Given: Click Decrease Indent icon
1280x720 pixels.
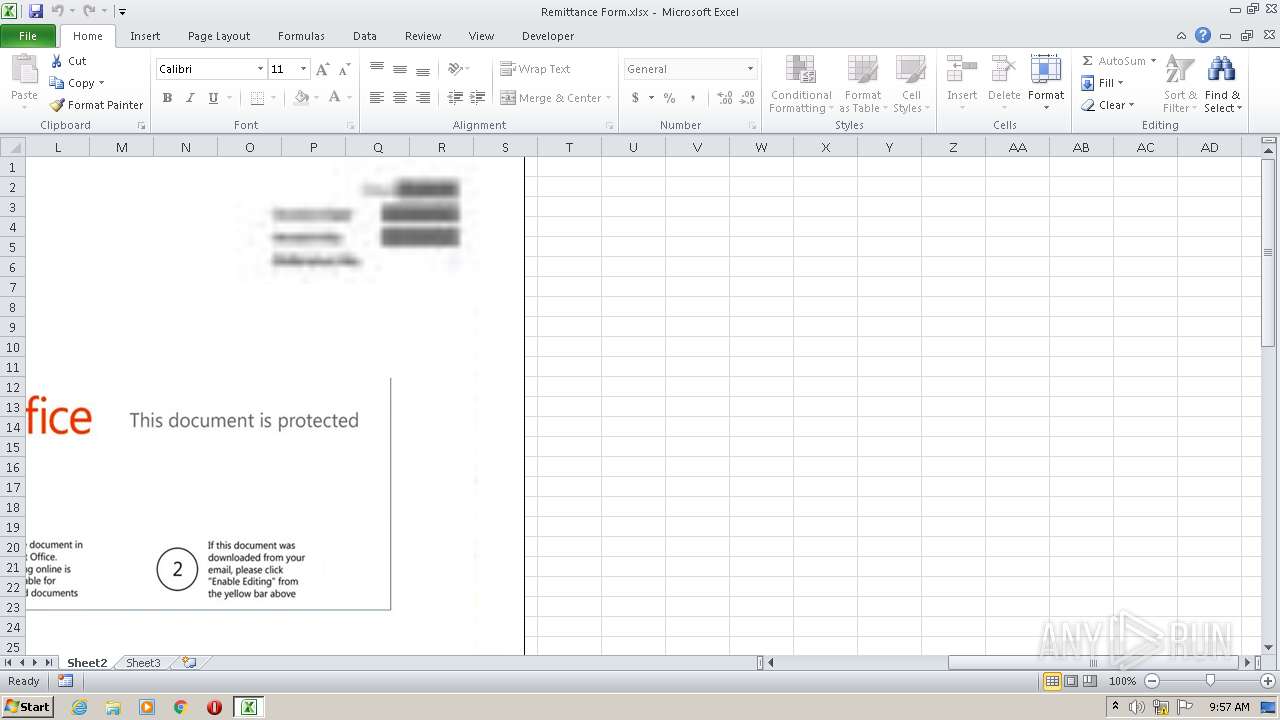Looking at the screenshot, I should point(455,98).
